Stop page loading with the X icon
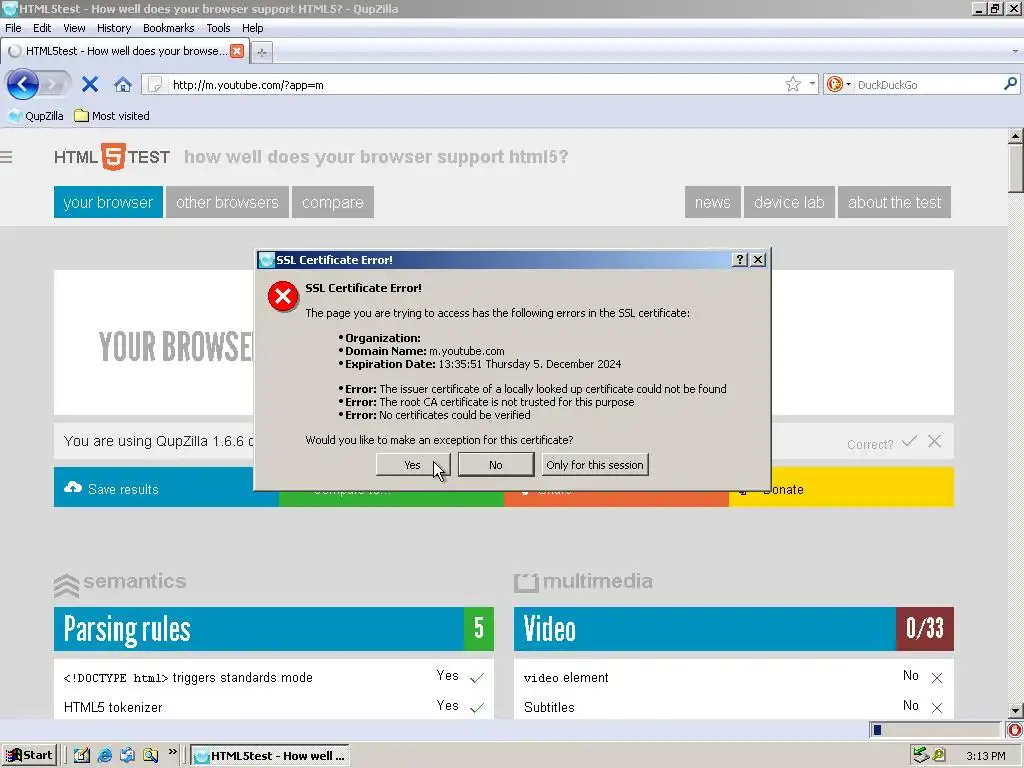 pos(90,84)
